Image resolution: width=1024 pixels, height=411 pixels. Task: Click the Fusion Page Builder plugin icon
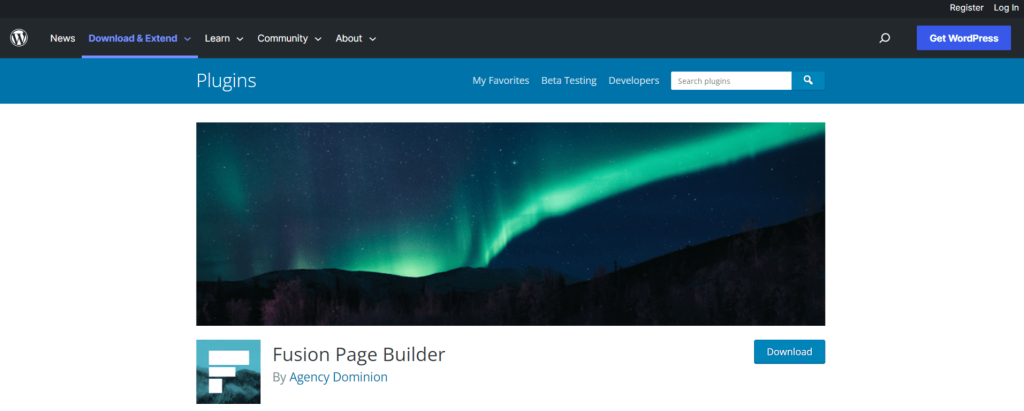pyautogui.click(x=229, y=372)
